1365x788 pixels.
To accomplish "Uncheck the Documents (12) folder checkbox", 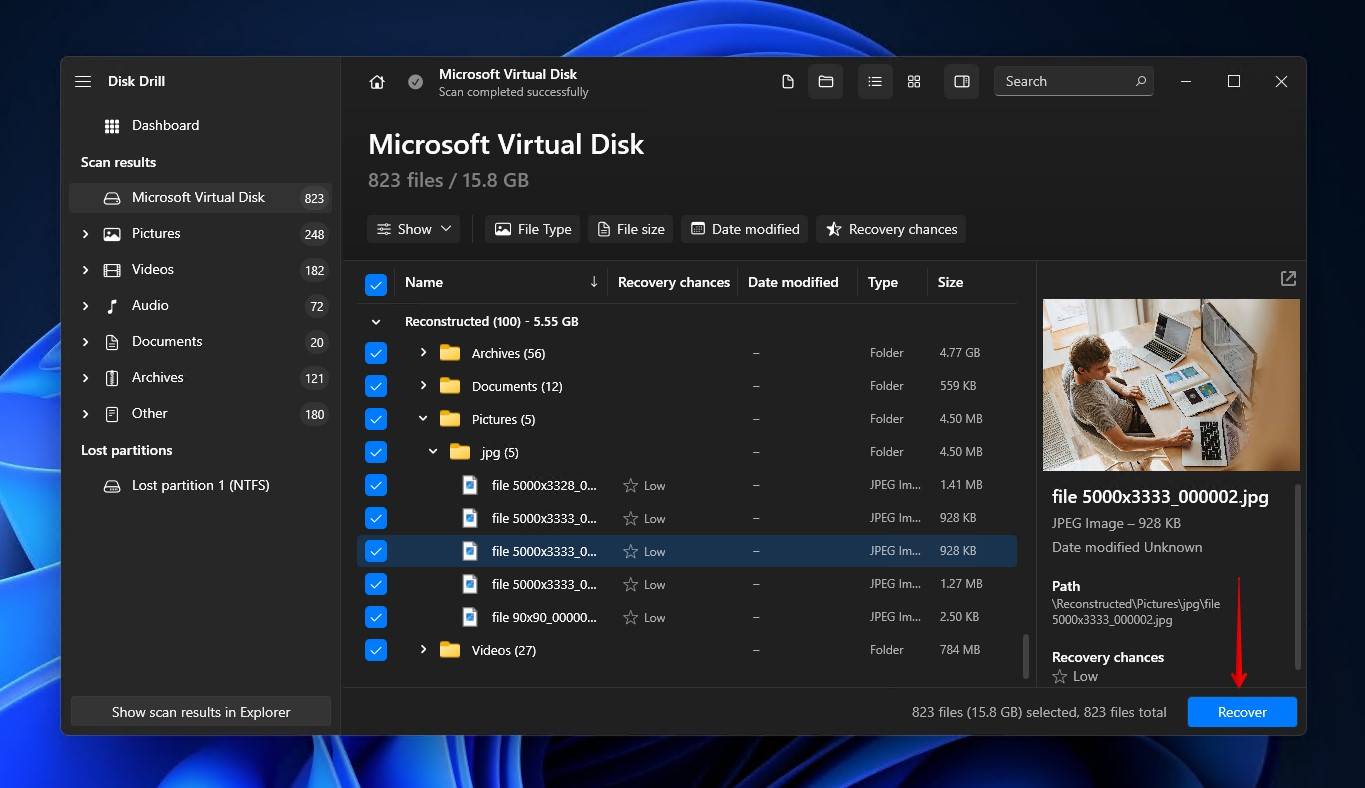I will click(x=376, y=386).
